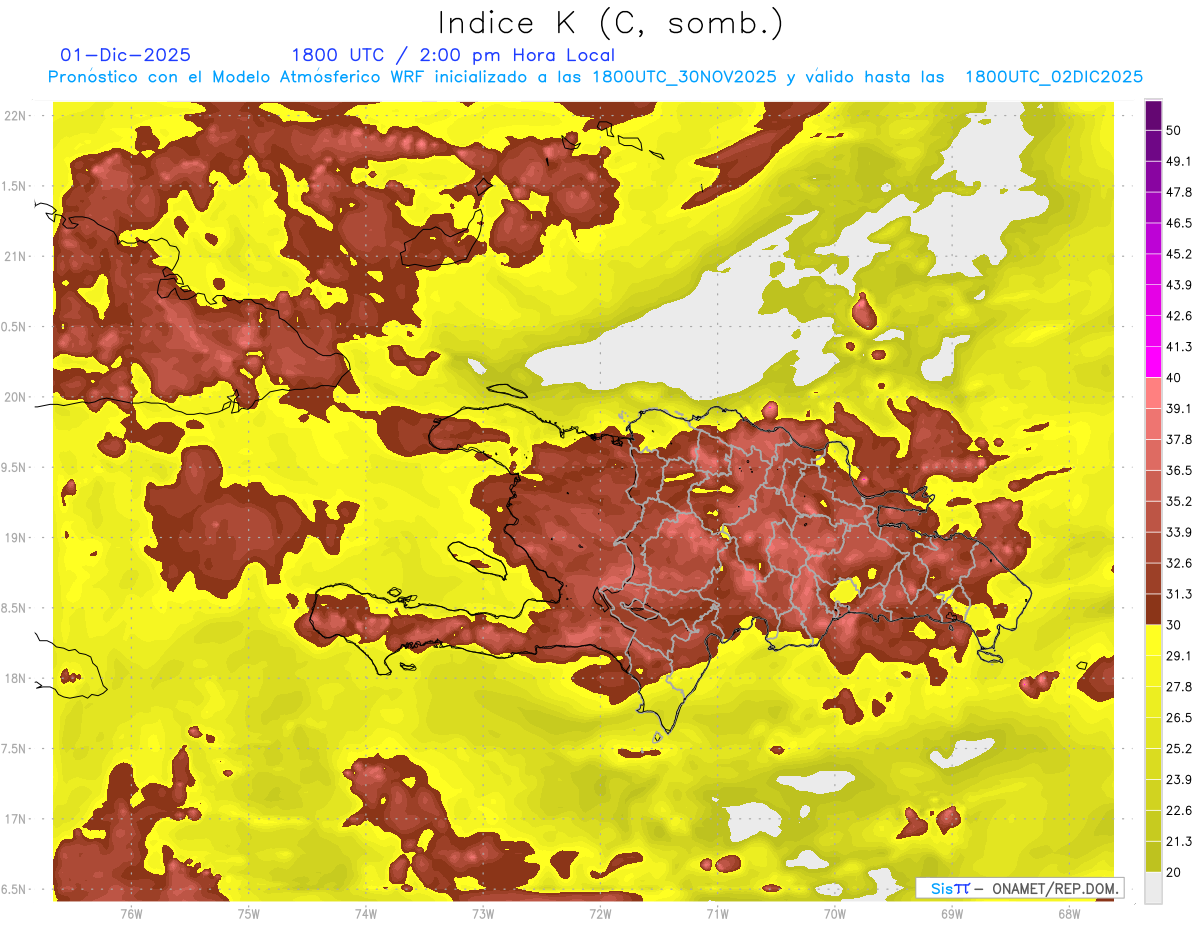Click the "SisTT - ONAMET/REP.DOM." credit label
Image resolution: width=1200 pixels, height=927 pixels.
1019,888
